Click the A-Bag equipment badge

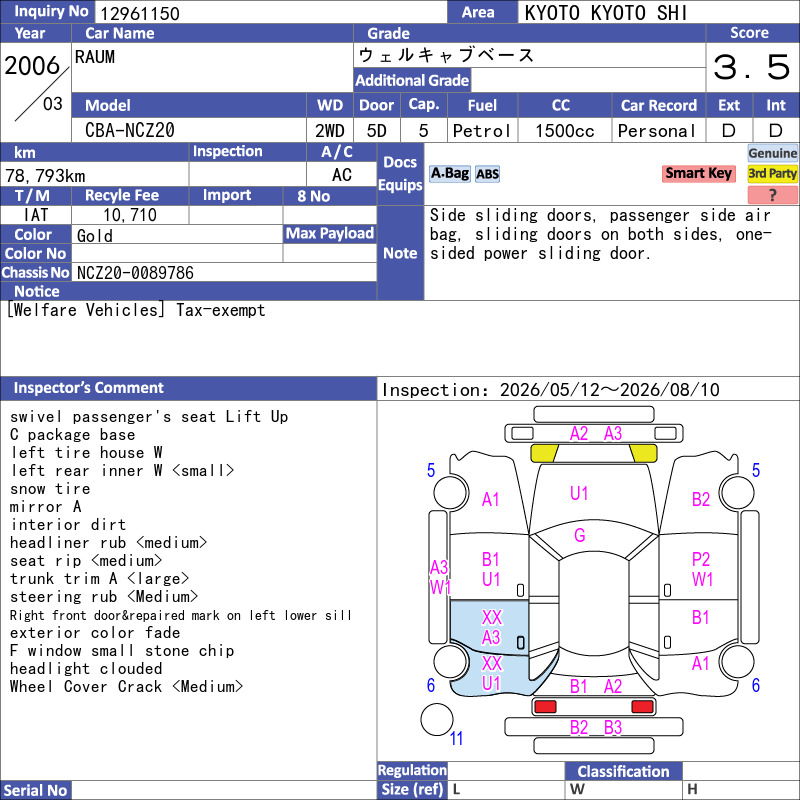(x=449, y=173)
